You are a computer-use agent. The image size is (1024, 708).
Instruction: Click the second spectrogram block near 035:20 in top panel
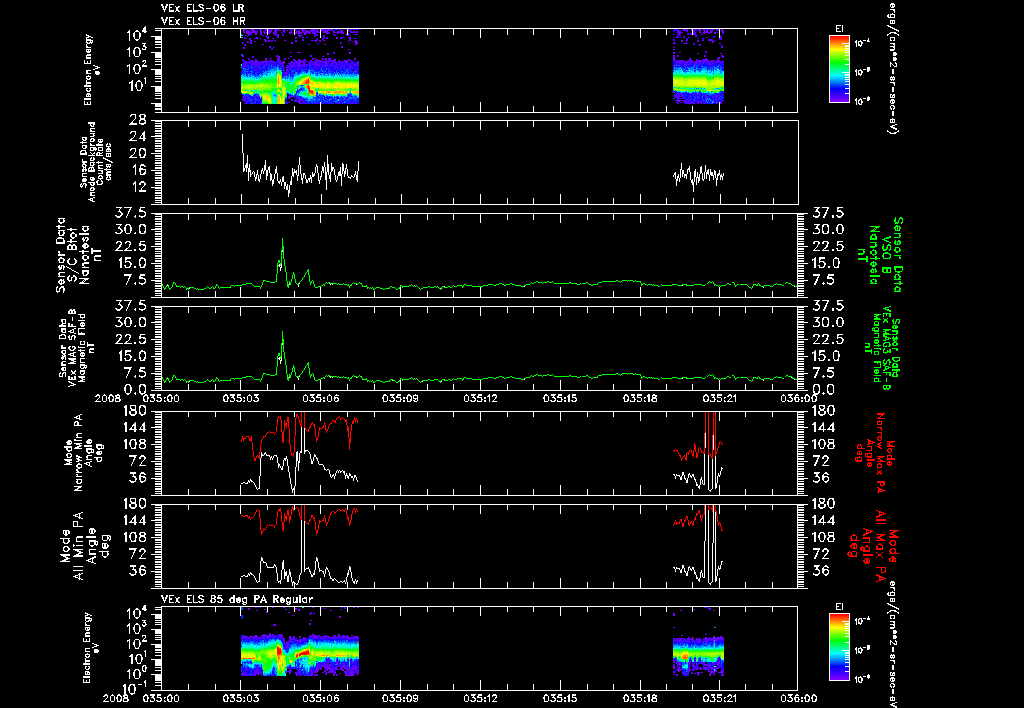(x=698, y=67)
